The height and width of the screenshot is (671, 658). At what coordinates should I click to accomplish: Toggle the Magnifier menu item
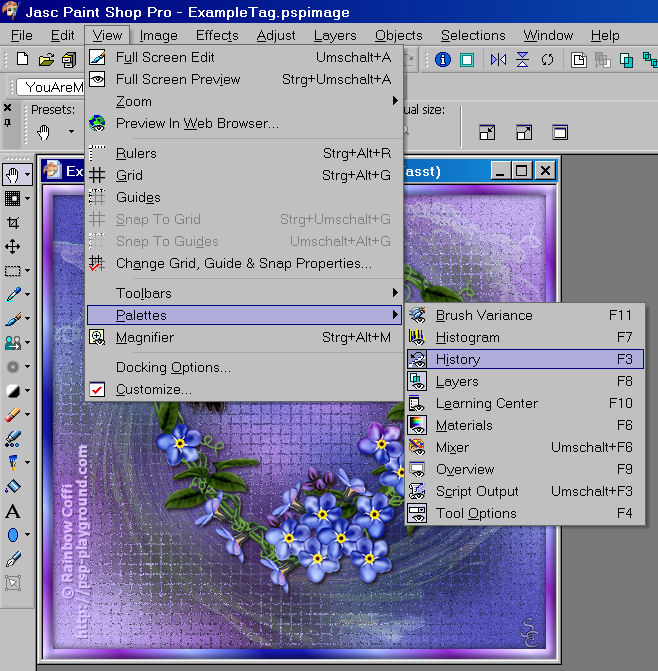pyautogui.click(x=244, y=337)
